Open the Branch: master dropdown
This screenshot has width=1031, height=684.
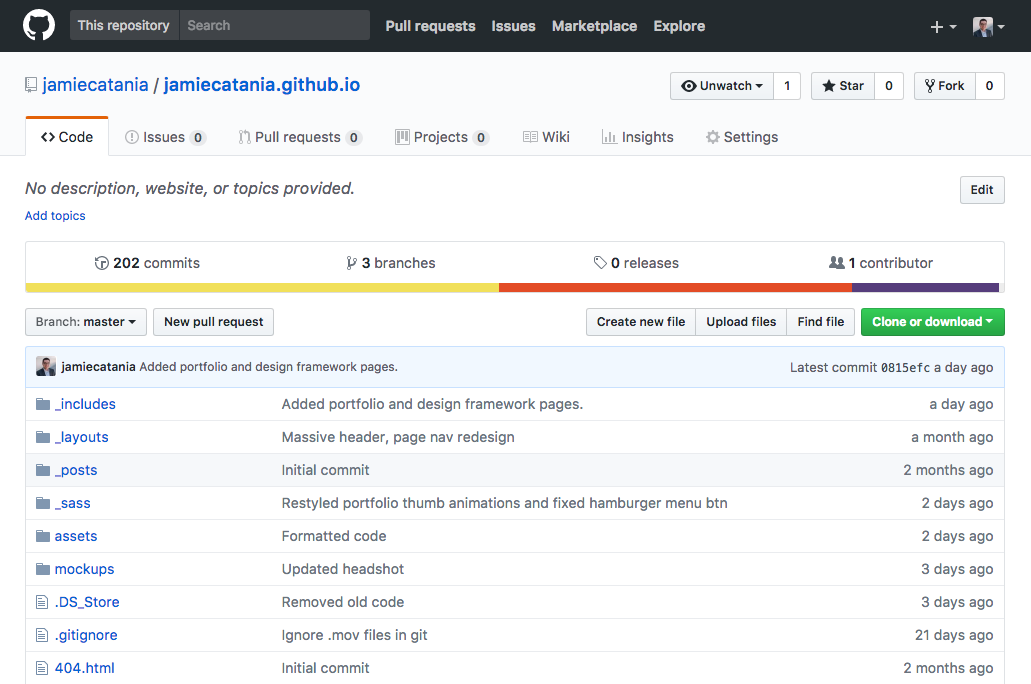[86, 322]
